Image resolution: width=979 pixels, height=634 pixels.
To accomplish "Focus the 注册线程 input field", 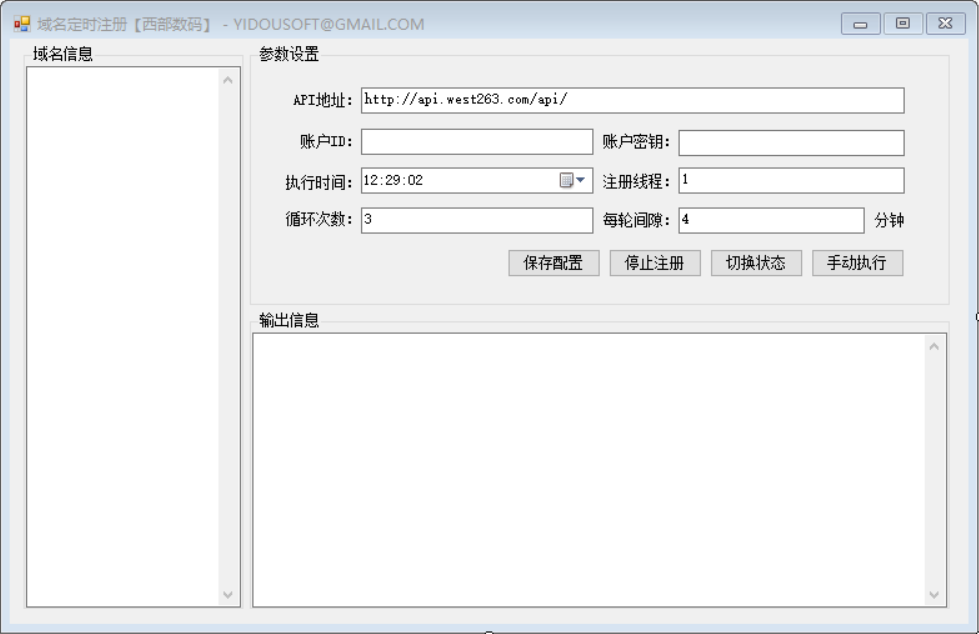I will [792, 181].
